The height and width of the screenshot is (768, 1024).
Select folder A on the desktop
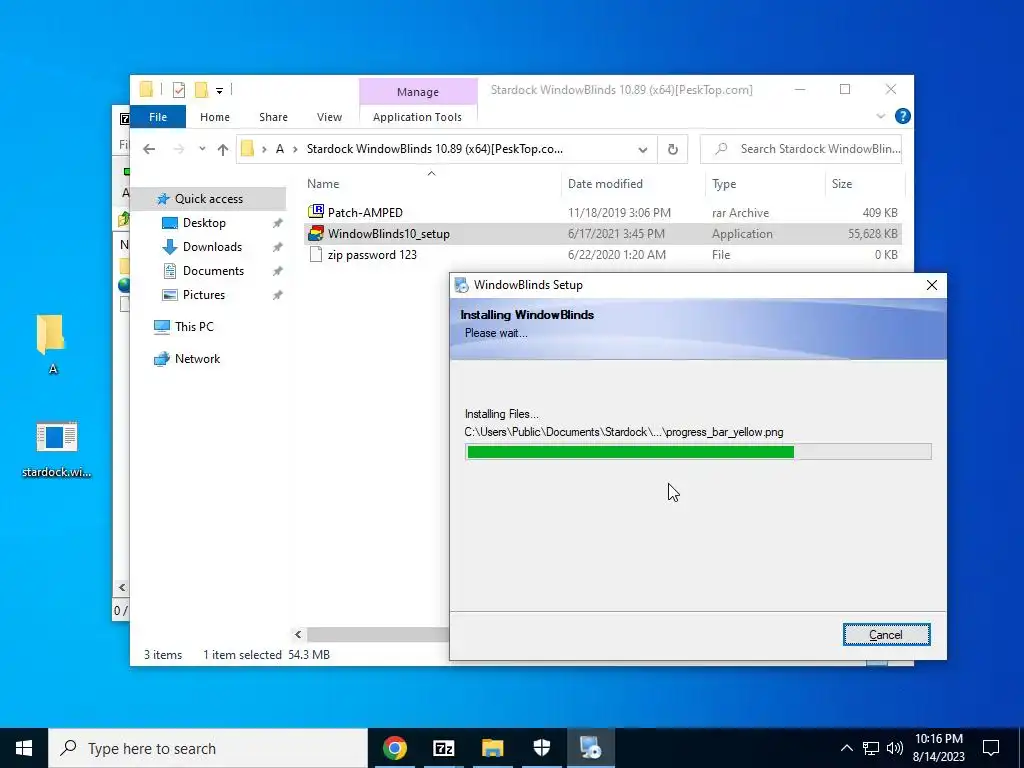point(52,344)
